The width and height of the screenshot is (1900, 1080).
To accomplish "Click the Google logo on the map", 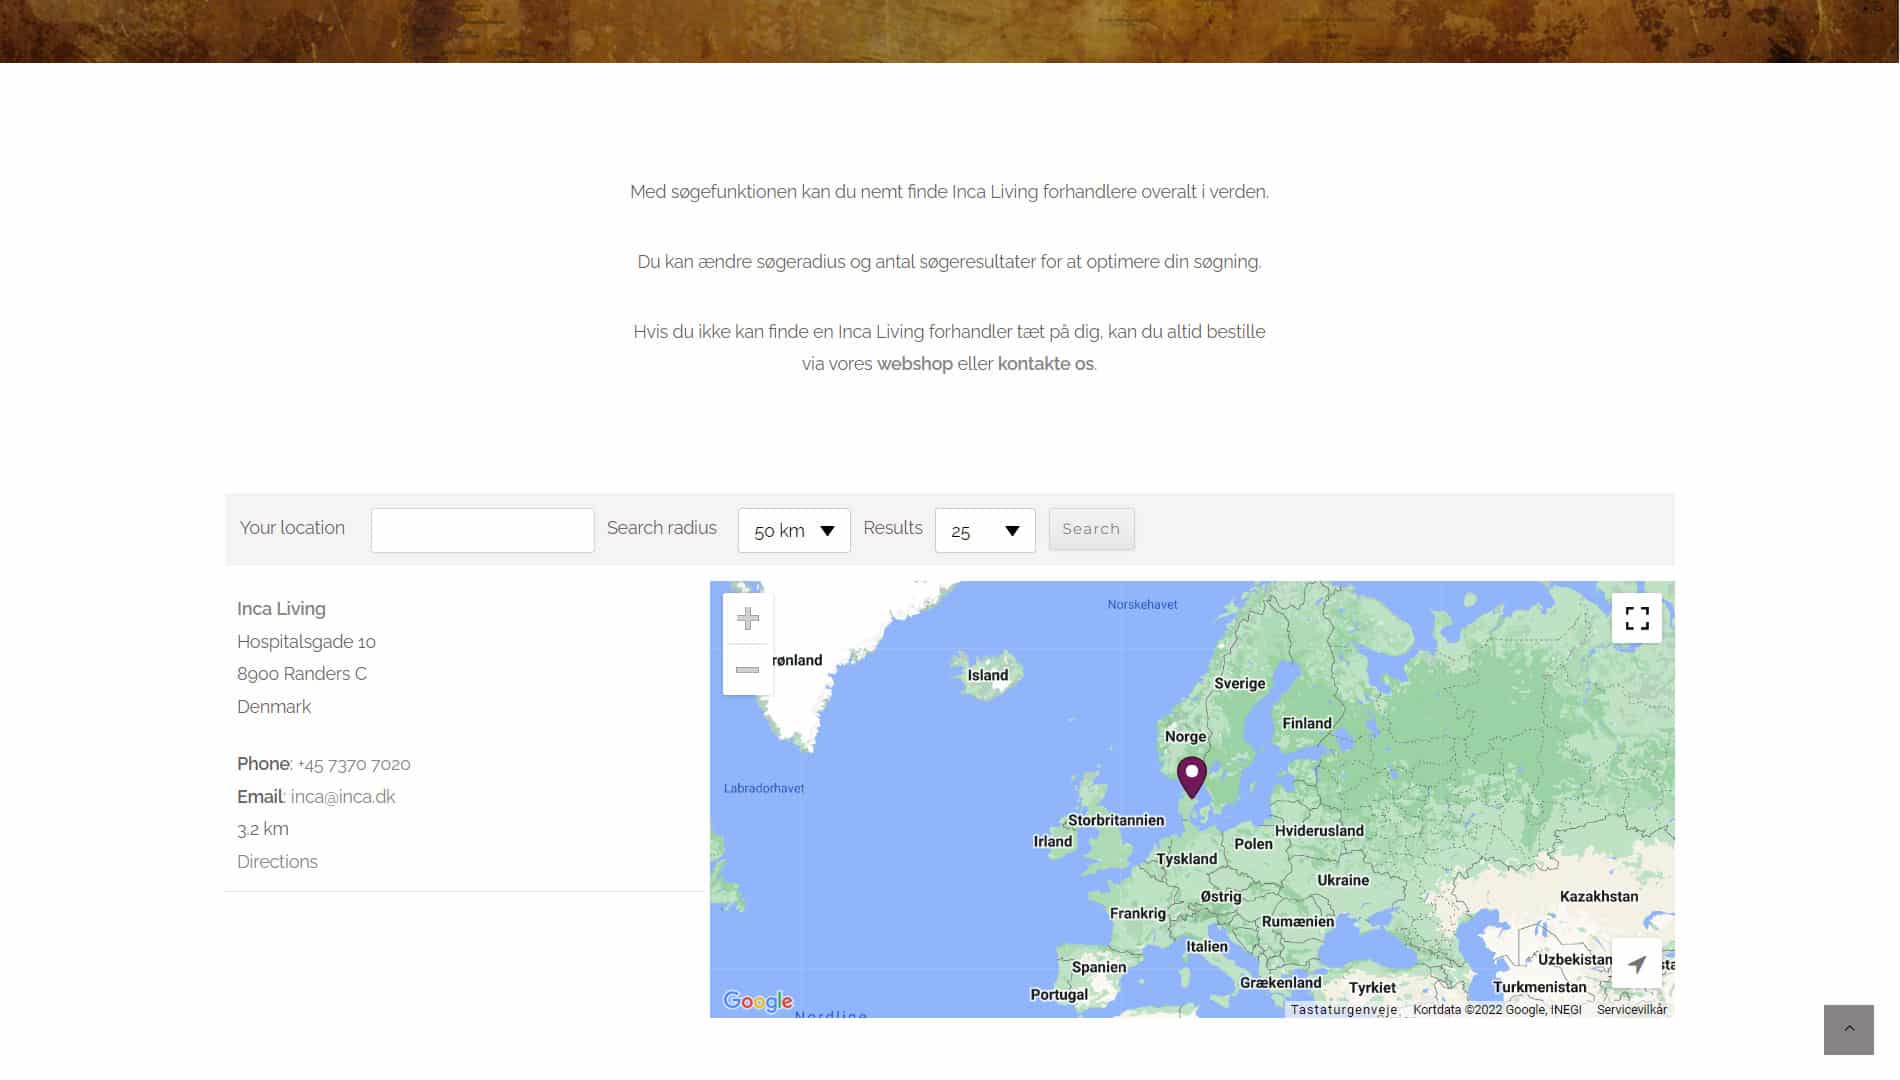I will pyautogui.click(x=758, y=1000).
